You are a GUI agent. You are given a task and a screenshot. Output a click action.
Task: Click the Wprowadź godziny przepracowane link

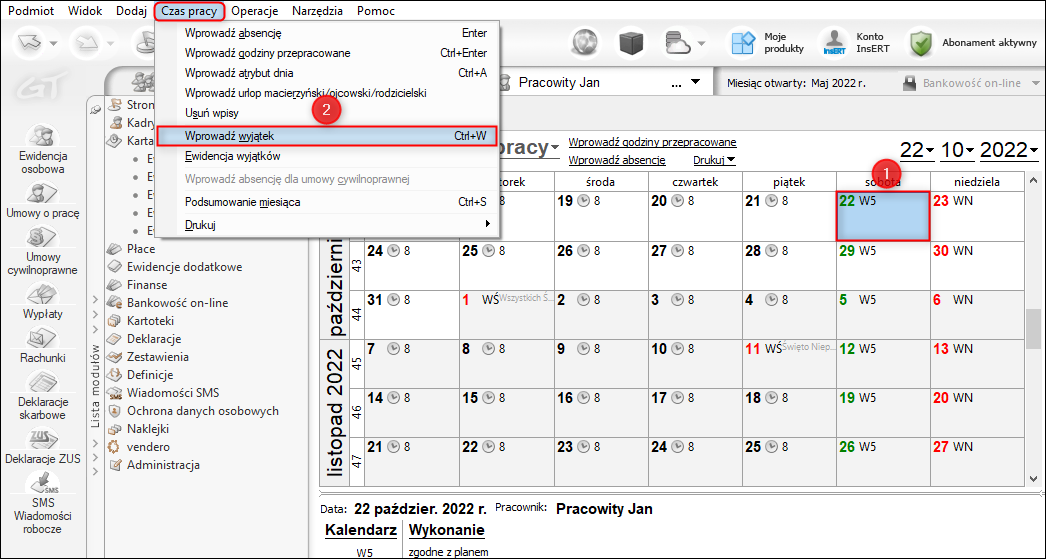tap(652, 142)
